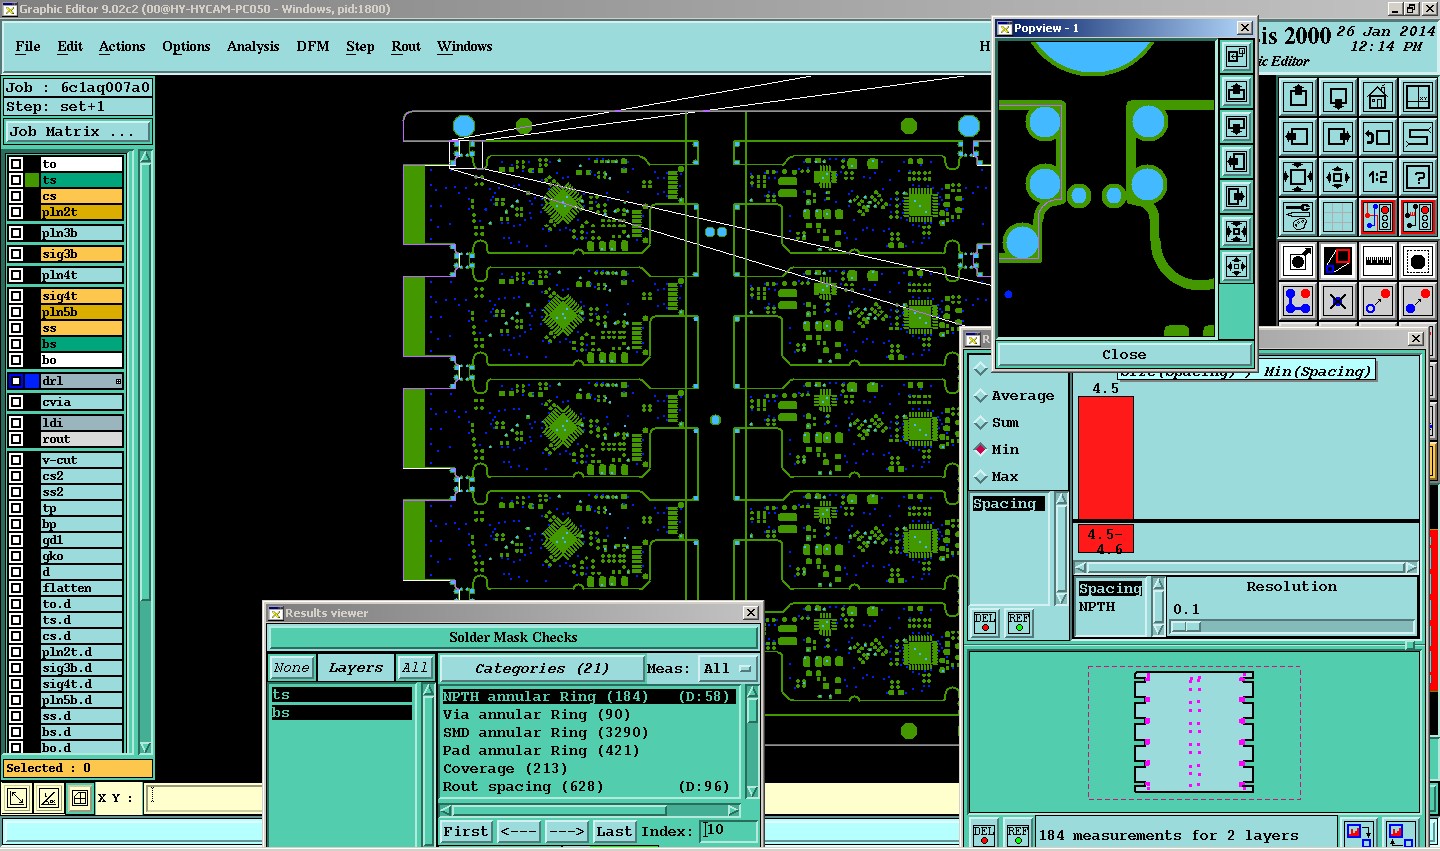Click the black X on blue dot icon
The image size is (1440, 851).
point(1338,301)
